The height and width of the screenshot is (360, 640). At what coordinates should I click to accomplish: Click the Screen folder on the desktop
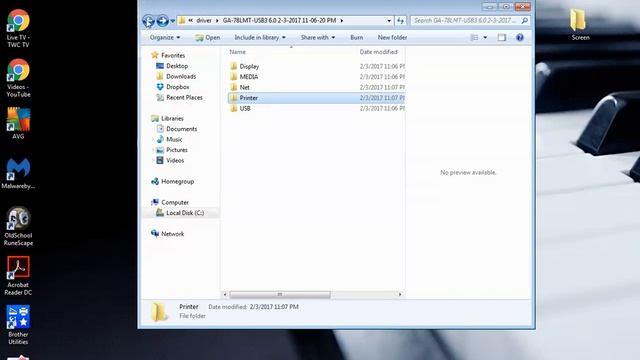click(x=580, y=25)
